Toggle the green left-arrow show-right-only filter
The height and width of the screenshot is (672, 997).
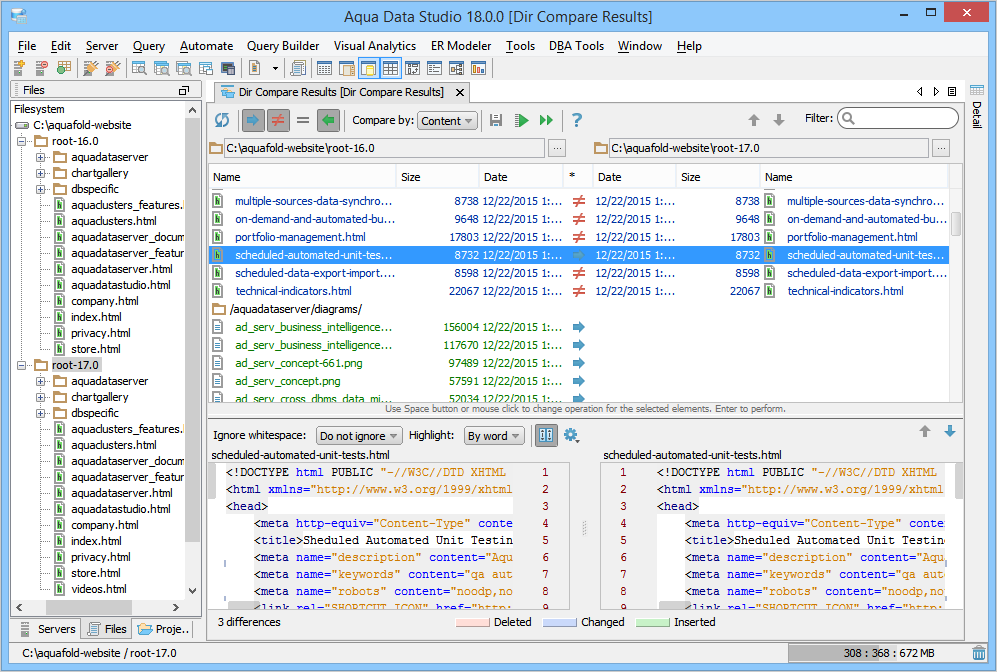click(328, 120)
